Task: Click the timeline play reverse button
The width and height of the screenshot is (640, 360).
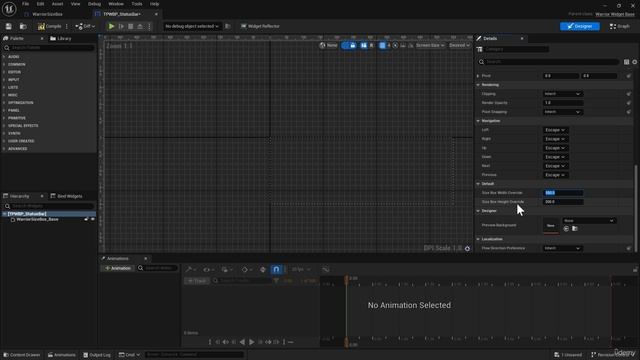Action: coord(242,342)
